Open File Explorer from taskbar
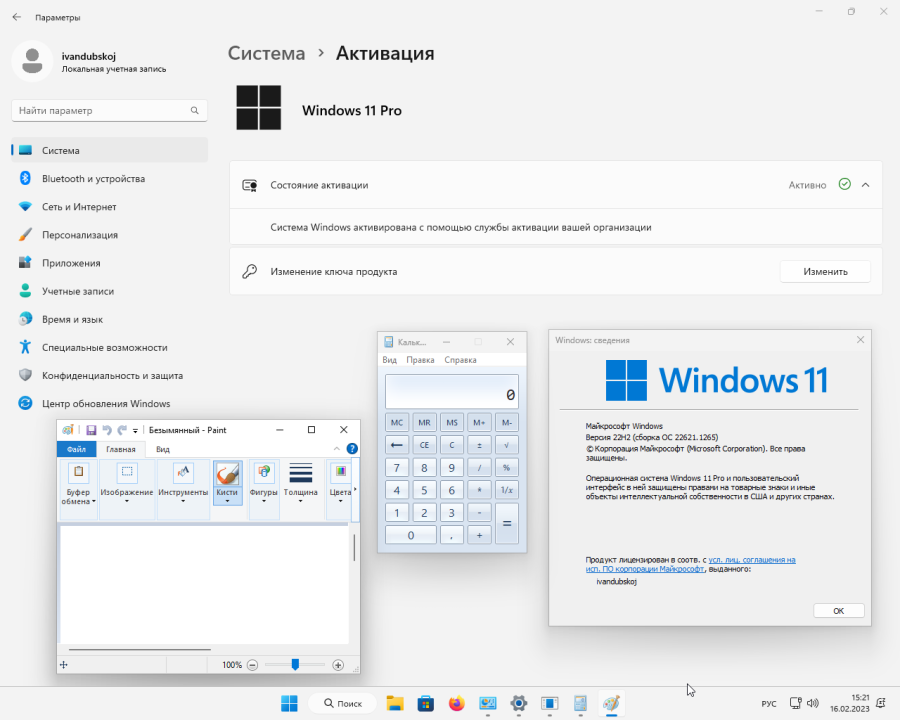Screen dimensions: 900x720 (x=395, y=703)
